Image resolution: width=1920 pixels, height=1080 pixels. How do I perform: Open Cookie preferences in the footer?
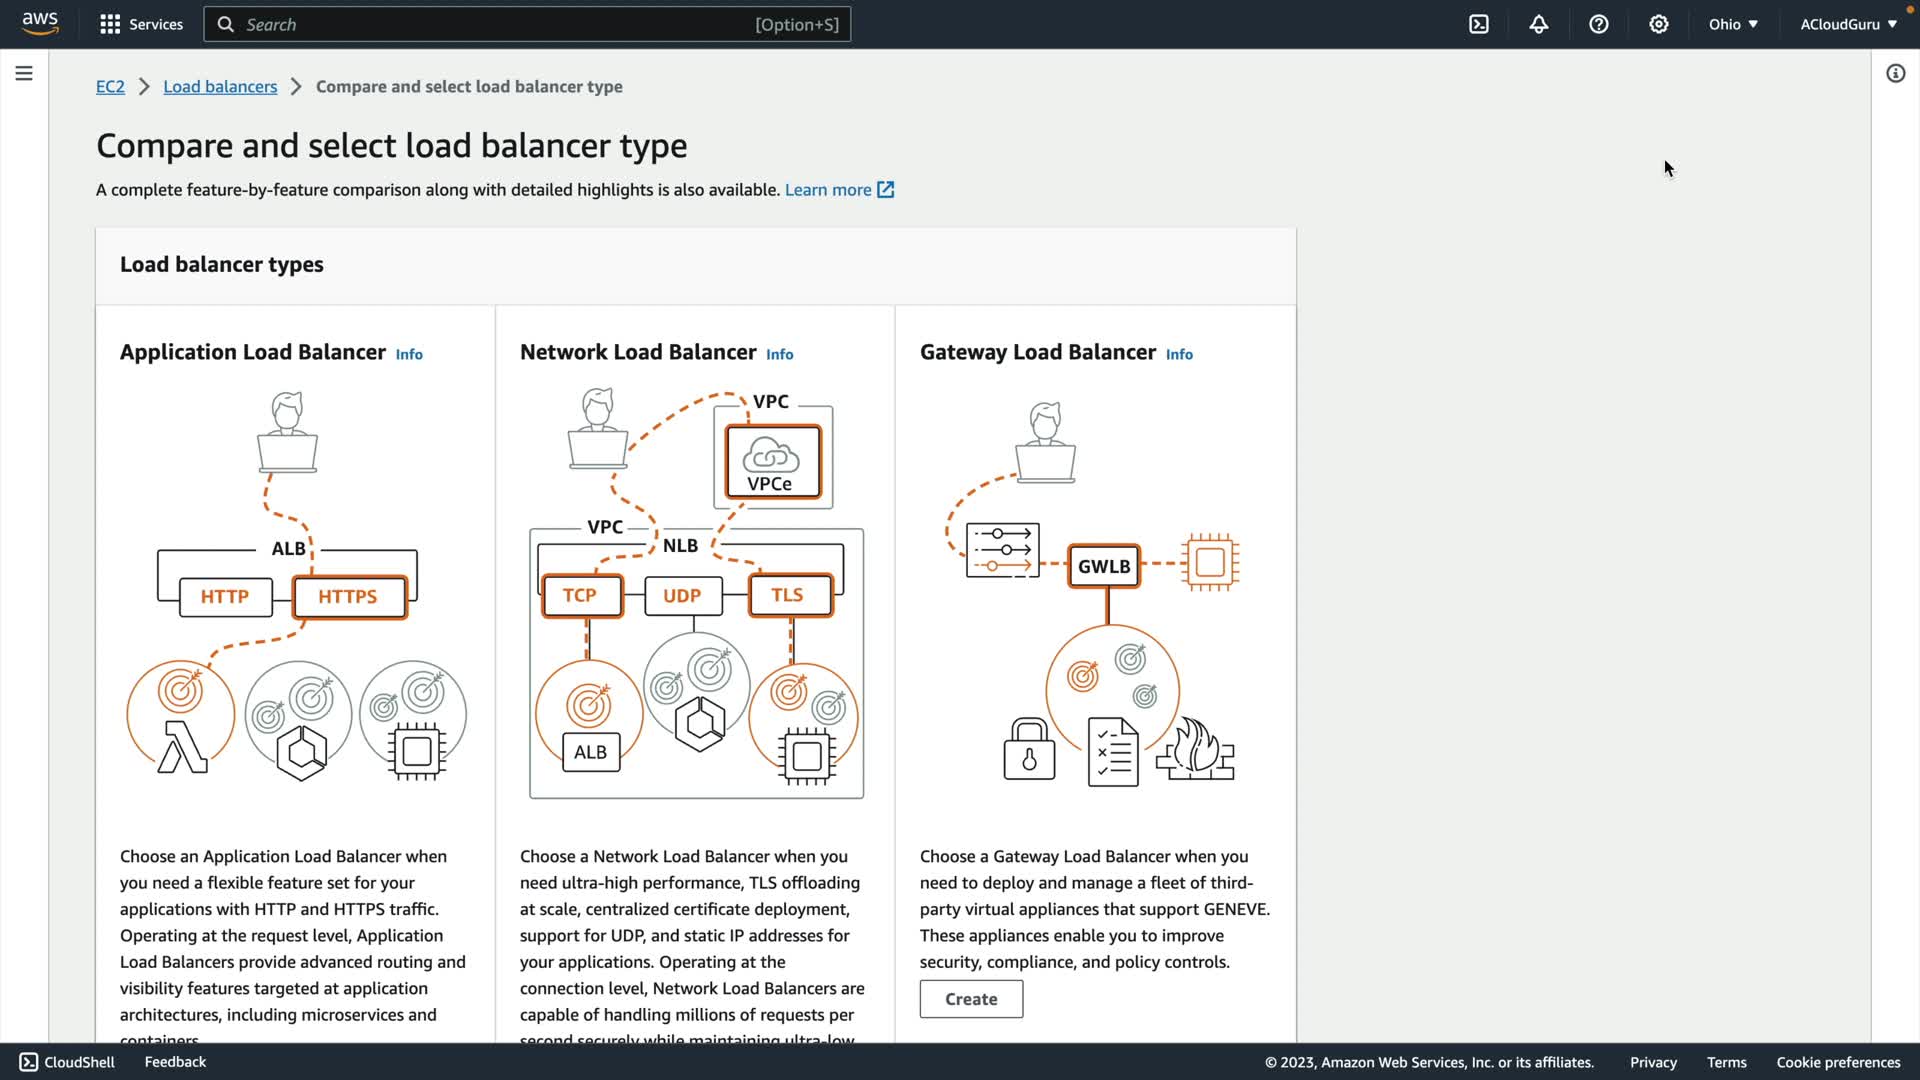click(x=1837, y=1062)
